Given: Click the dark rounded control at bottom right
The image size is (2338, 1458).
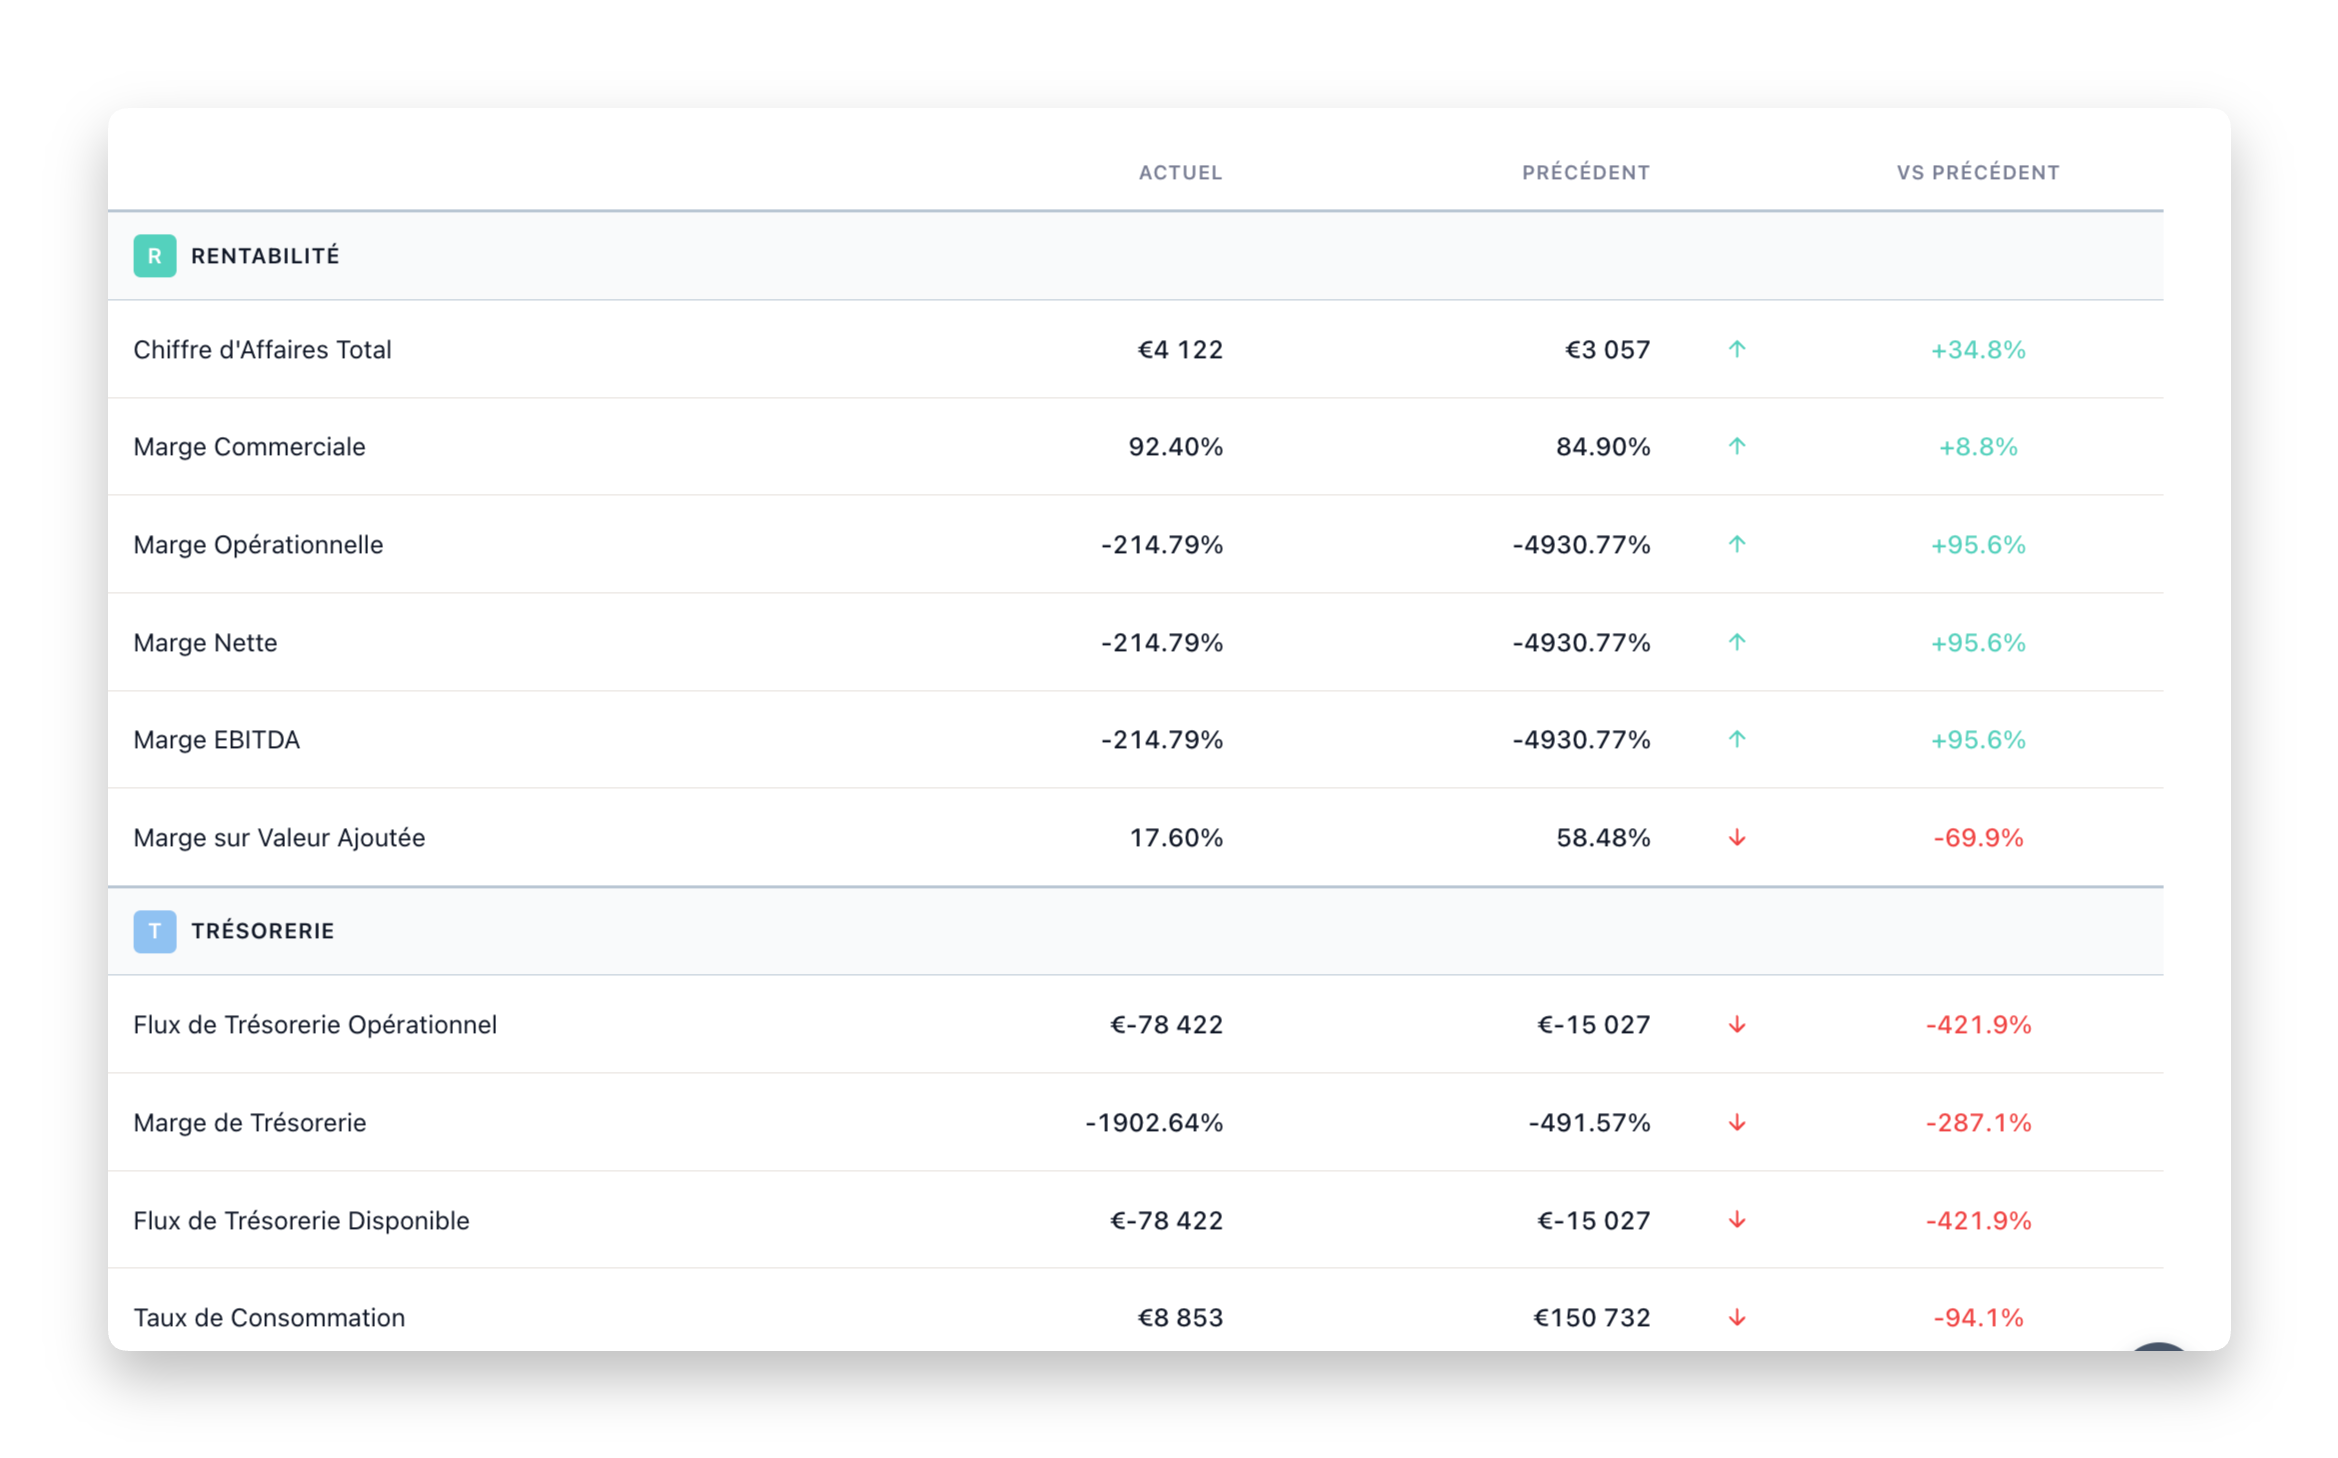Looking at the screenshot, I should pyautogui.click(x=2160, y=1350).
